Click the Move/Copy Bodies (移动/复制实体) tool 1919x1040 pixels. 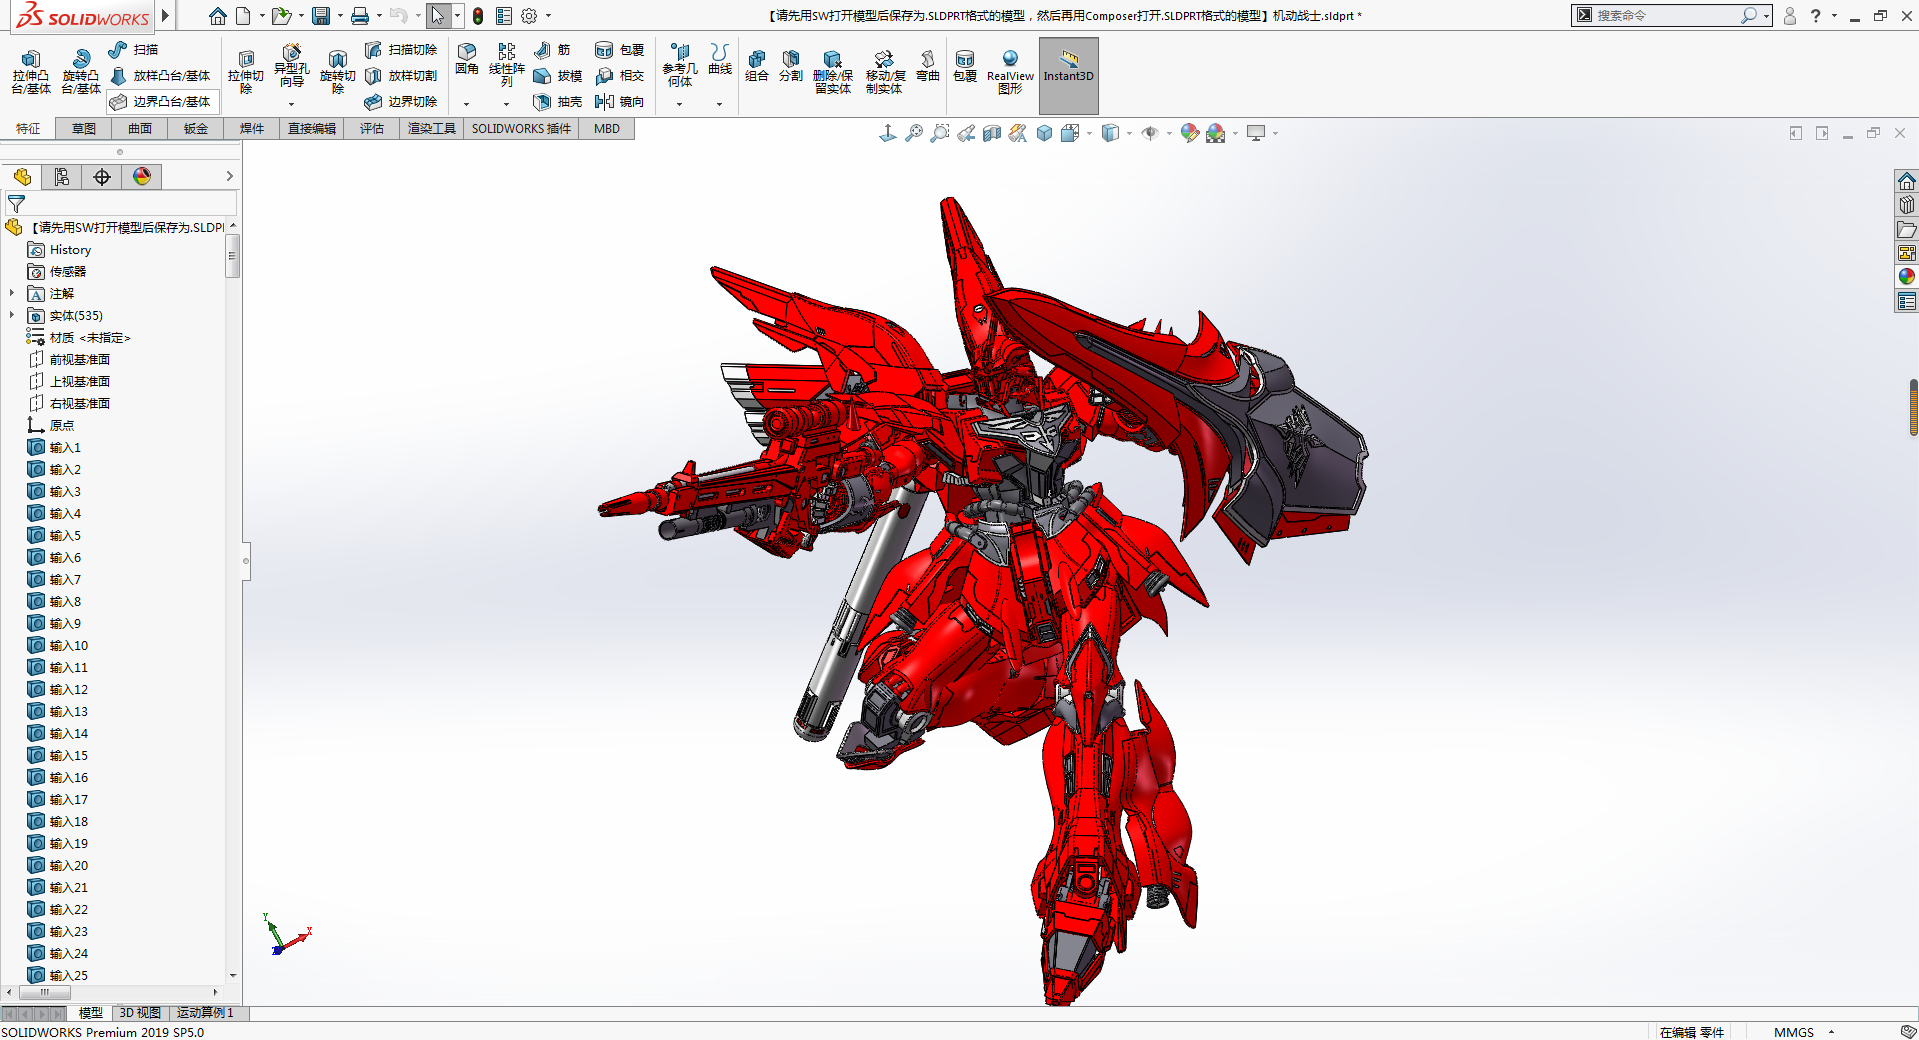885,72
